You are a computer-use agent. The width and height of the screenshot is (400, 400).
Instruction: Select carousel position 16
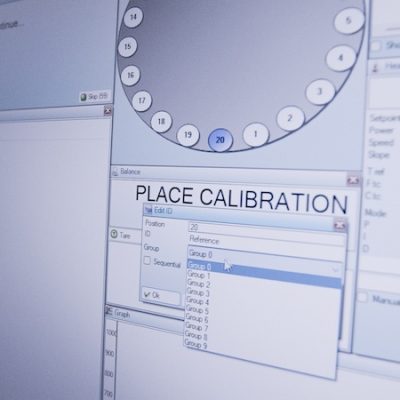coord(130,75)
